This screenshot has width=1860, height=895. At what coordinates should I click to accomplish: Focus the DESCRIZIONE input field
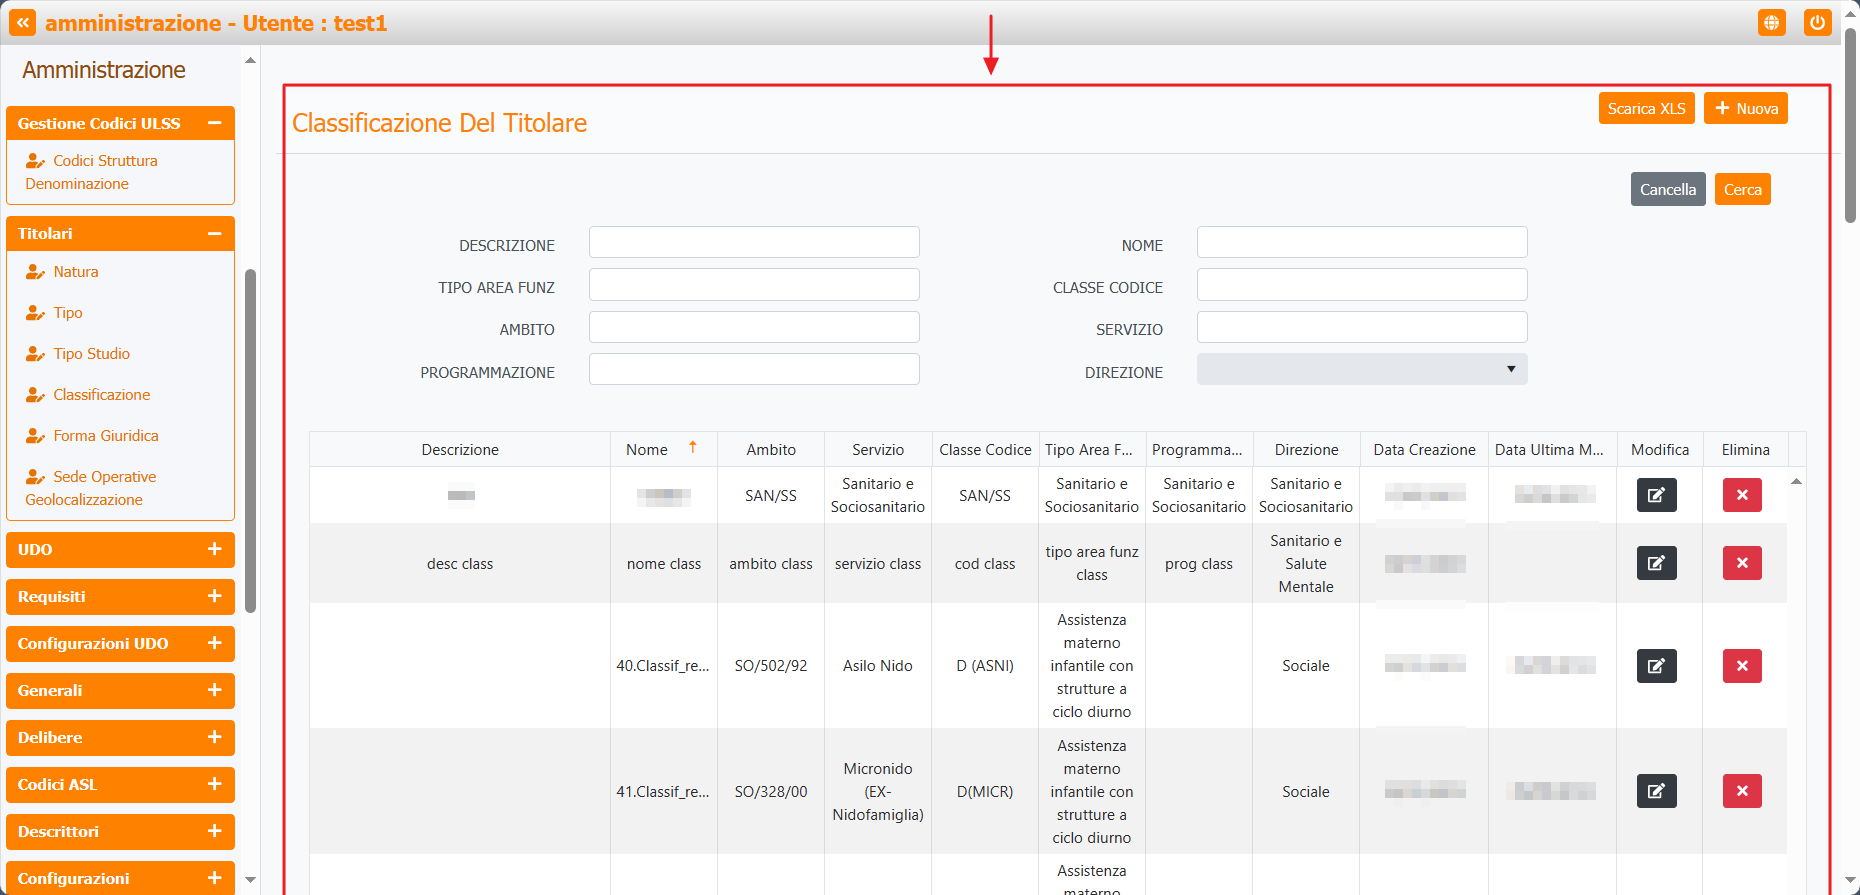(753, 242)
